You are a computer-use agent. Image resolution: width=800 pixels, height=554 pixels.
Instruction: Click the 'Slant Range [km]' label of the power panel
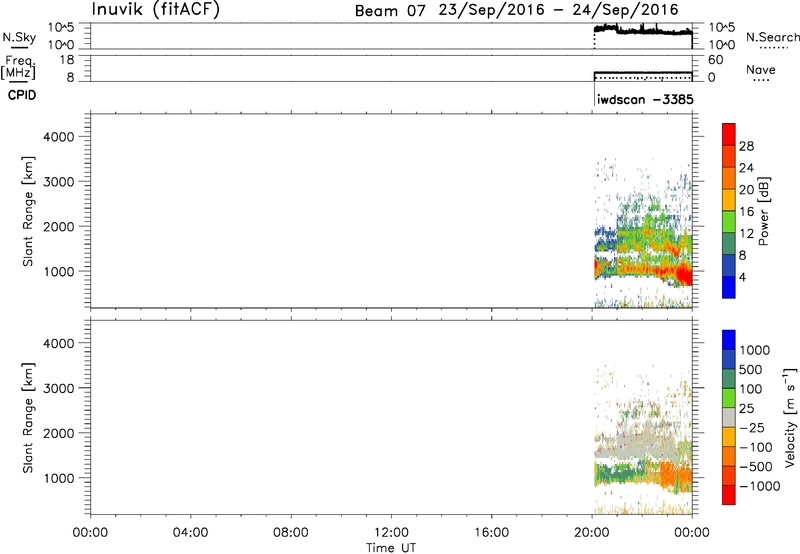point(28,211)
